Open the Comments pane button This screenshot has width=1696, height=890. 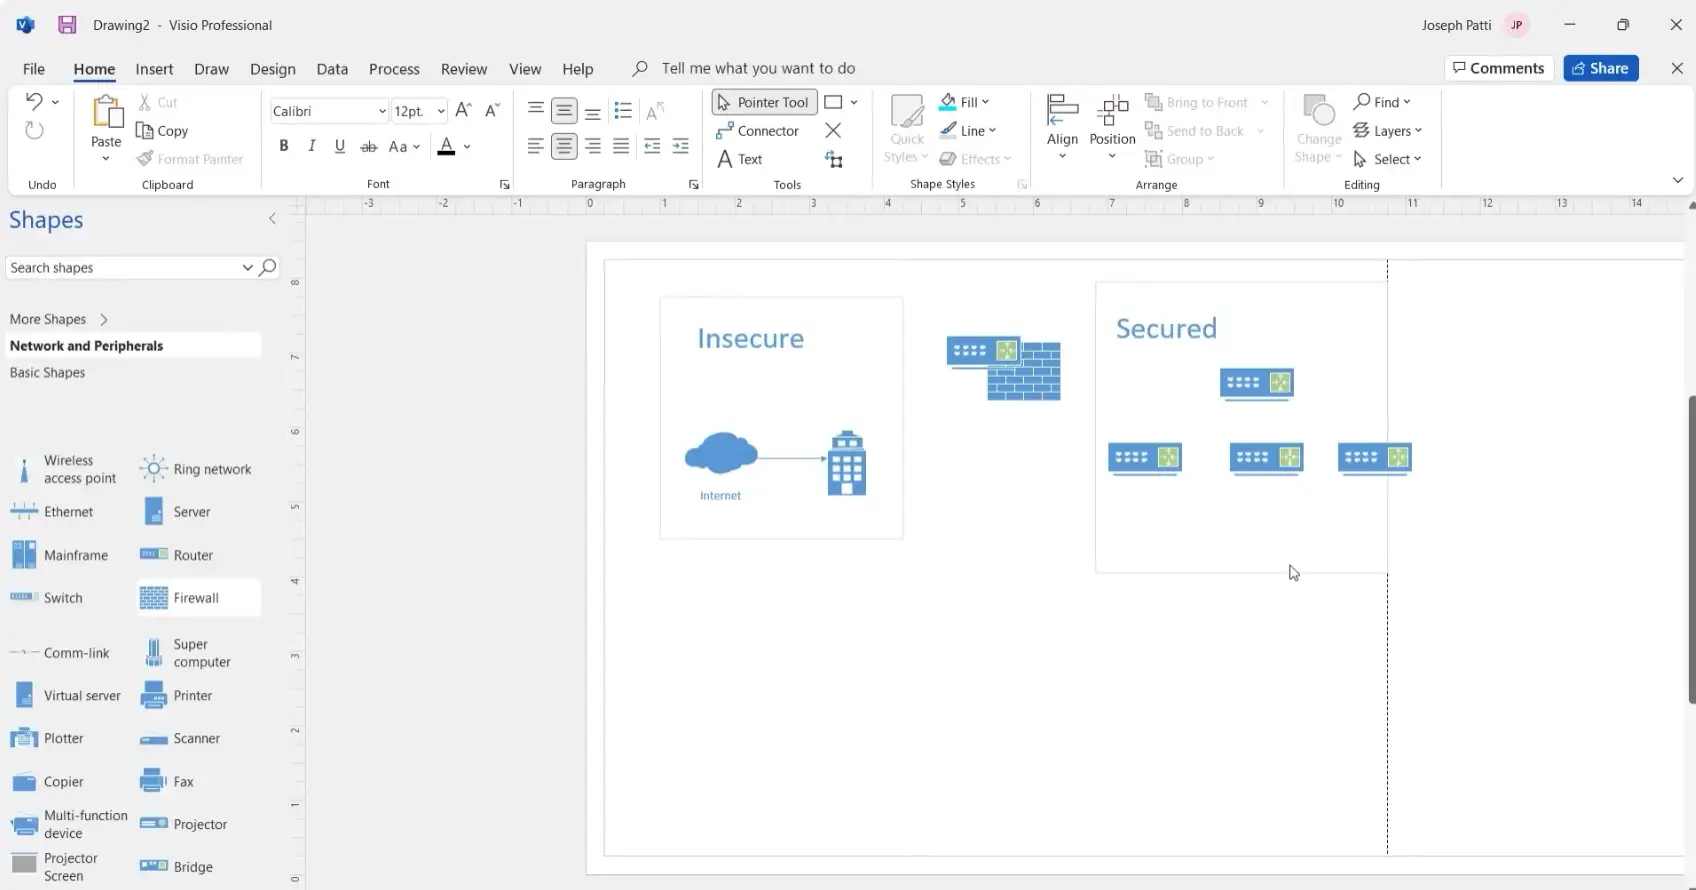[1498, 68]
